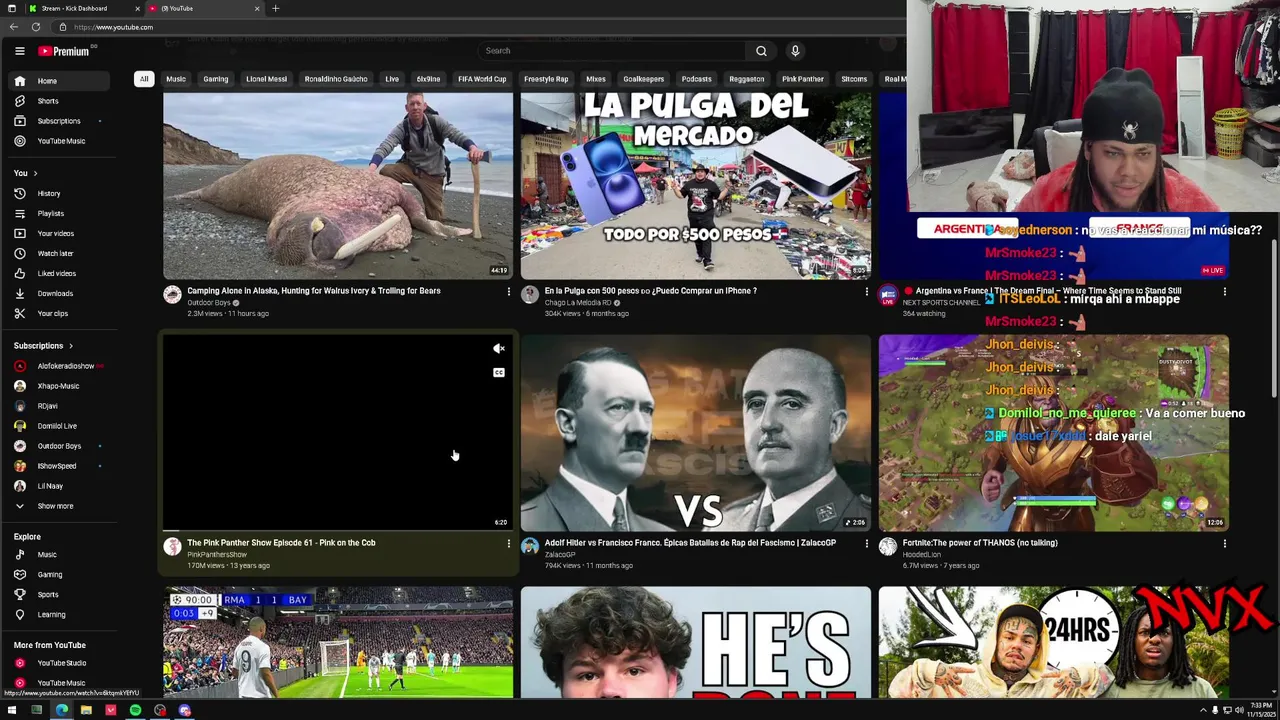This screenshot has width=1280, height=720.
Task: Open the RMA vs BAY football thumbnail
Action: coord(338,642)
